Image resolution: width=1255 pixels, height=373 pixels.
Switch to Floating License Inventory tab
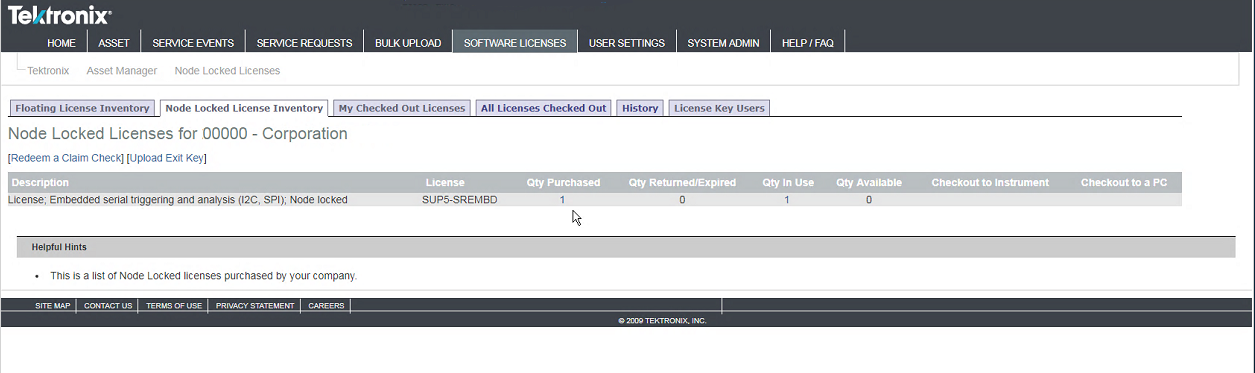[x=82, y=108]
